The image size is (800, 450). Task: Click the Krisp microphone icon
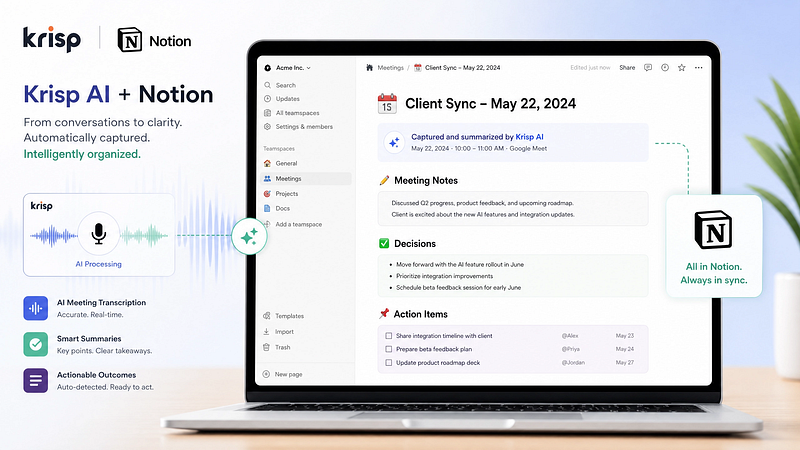pos(98,234)
